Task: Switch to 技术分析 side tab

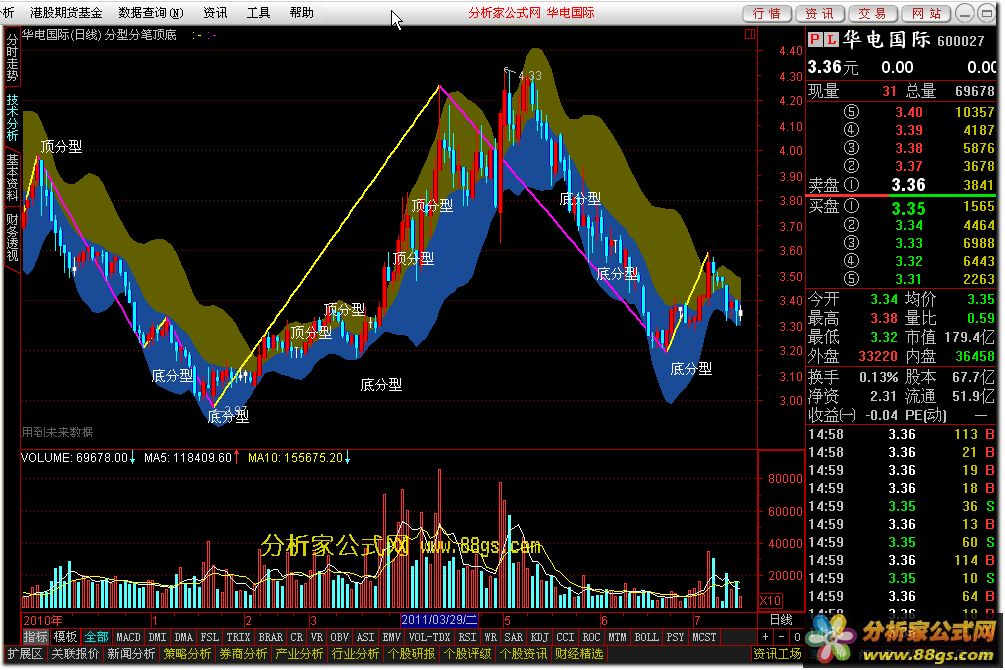Action: coord(12,117)
